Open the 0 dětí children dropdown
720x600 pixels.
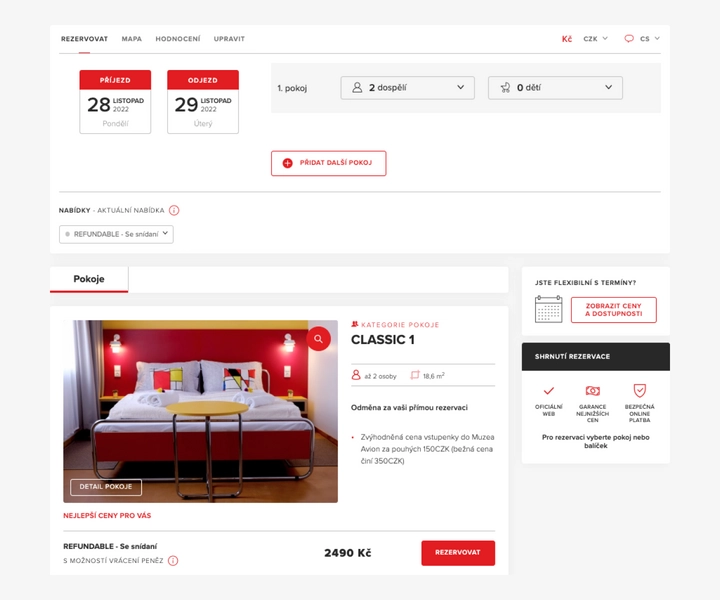coord(555,88)
